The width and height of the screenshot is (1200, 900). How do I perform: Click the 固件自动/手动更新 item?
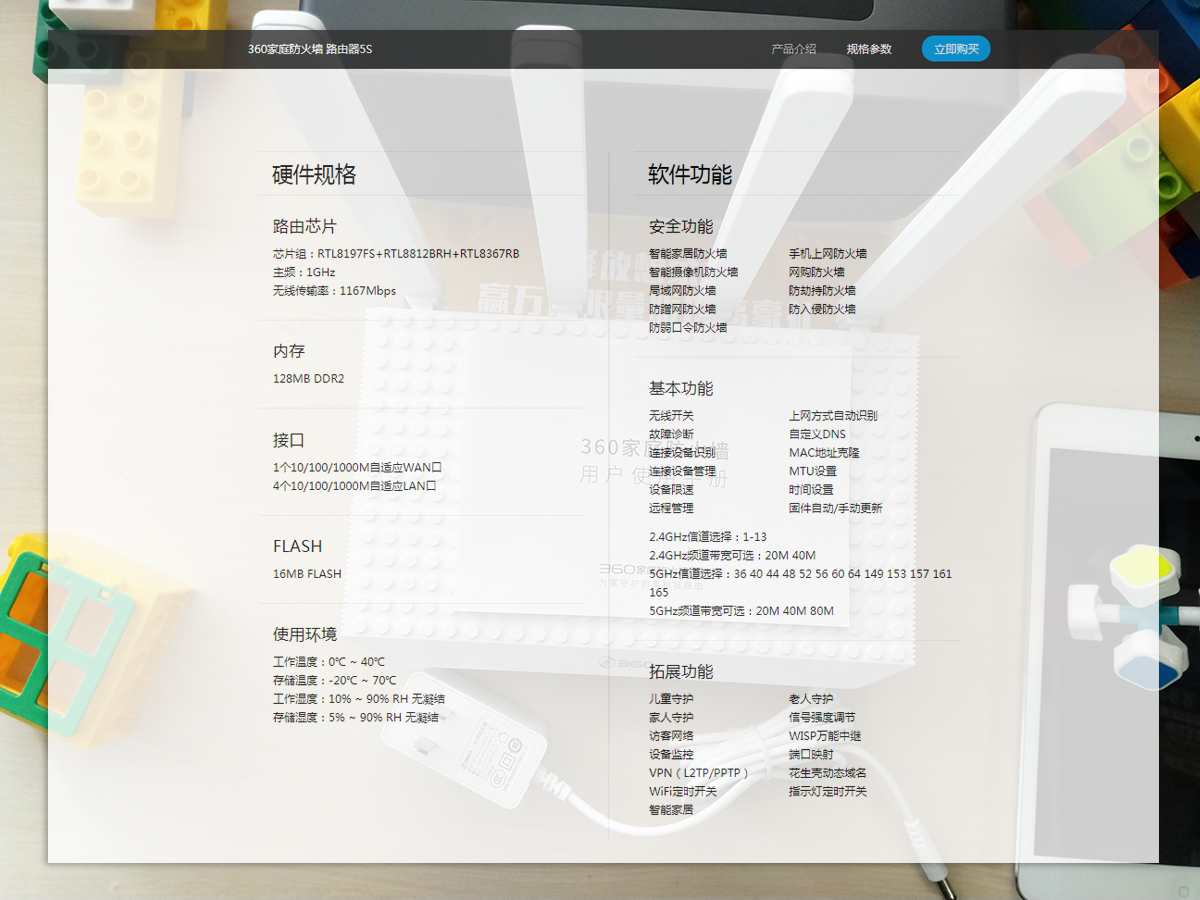click(x=836, y=509)
